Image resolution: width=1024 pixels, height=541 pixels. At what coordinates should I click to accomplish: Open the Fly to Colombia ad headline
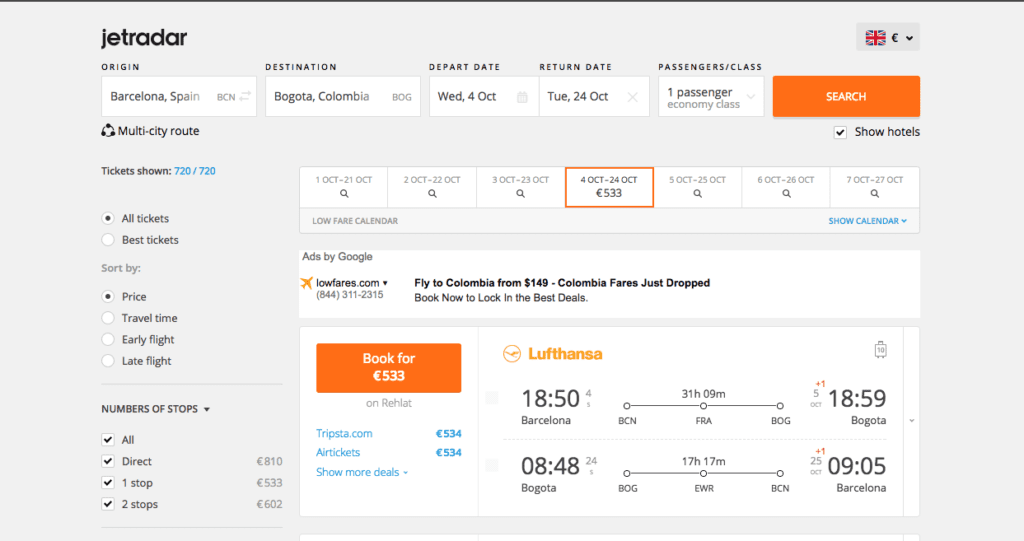(562, 283)
